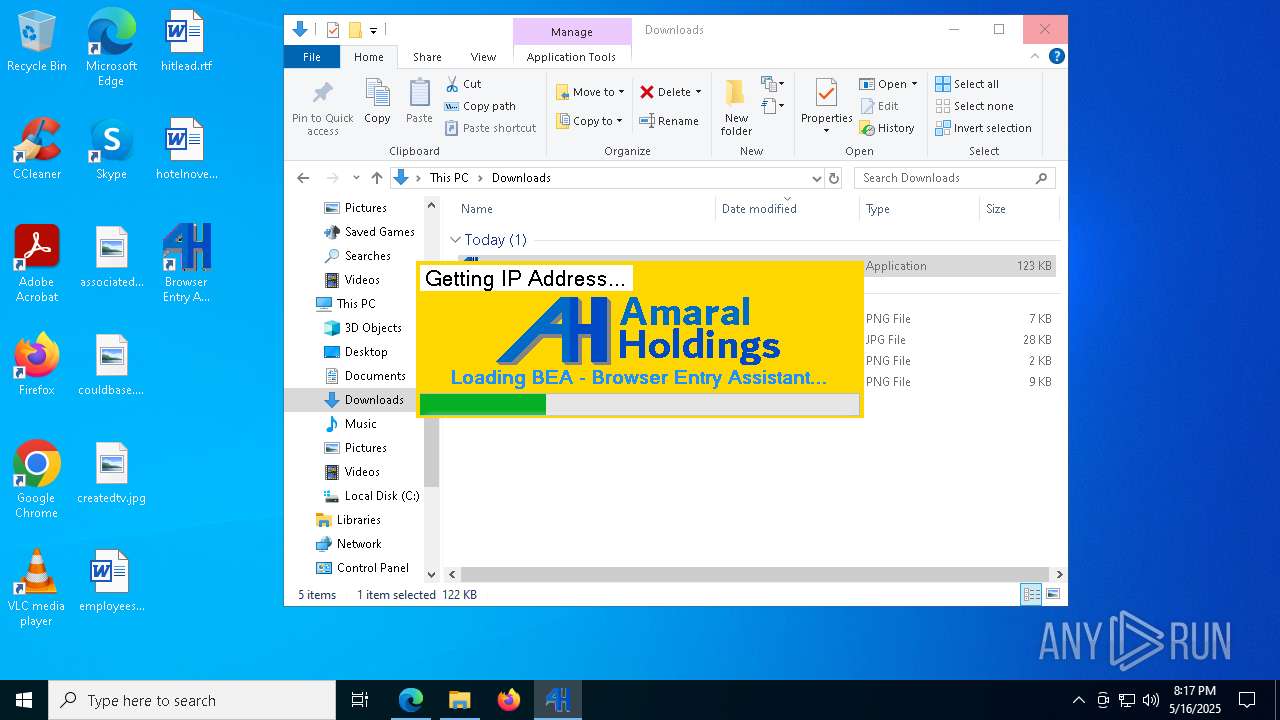Image resolution: width=1280 pixels, height=720 pixels.
Task: Expand the Delete dropdown arrow
Action: point(698,92)
